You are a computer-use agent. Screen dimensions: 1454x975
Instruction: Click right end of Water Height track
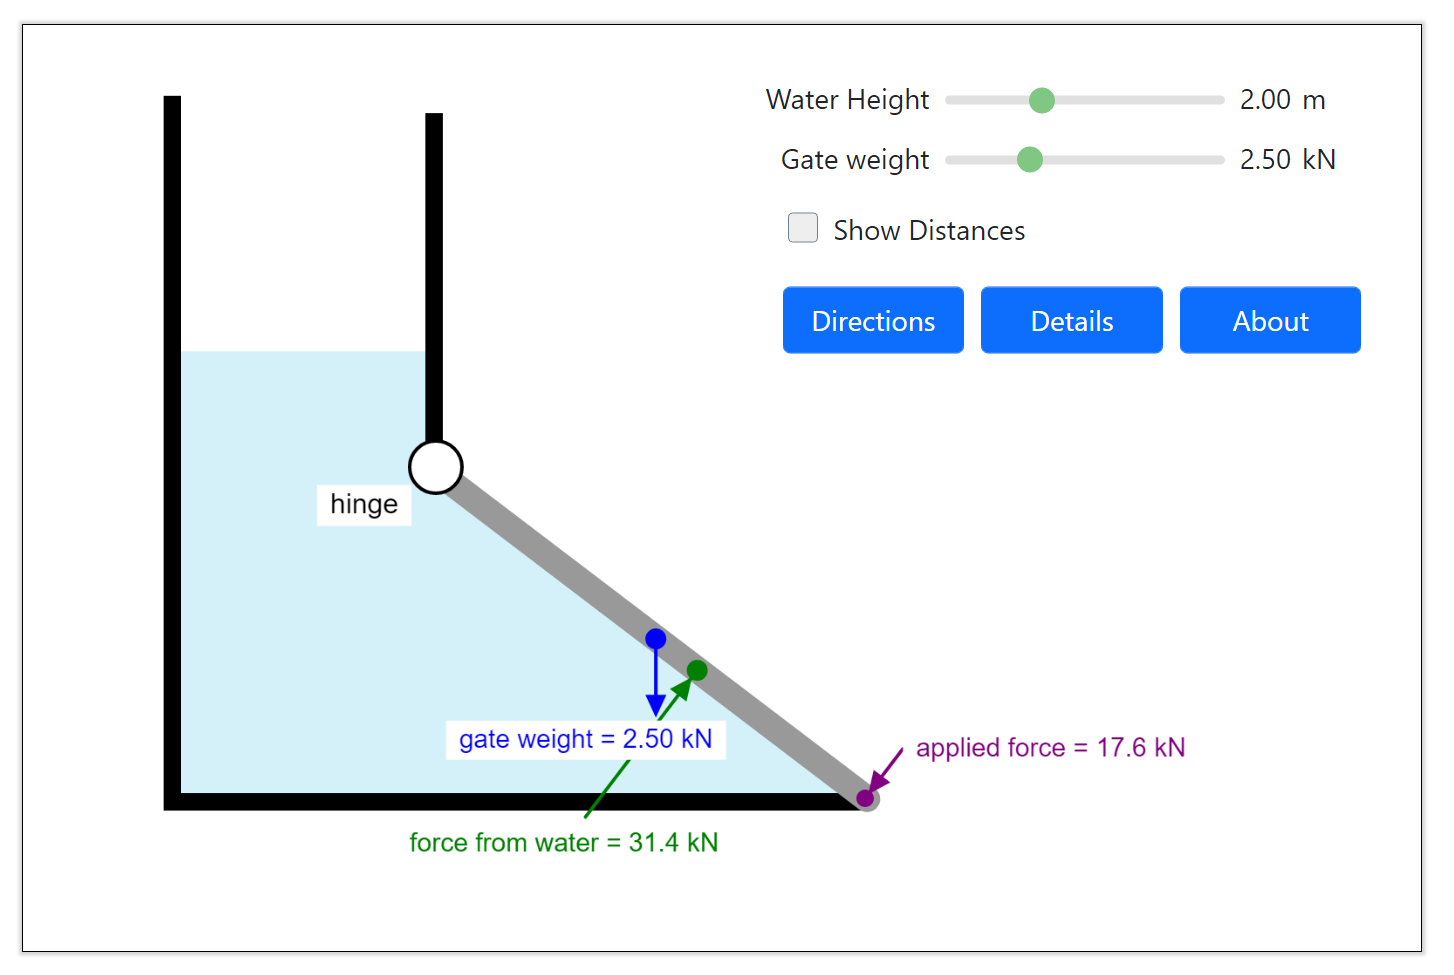tap(1219, 100)
